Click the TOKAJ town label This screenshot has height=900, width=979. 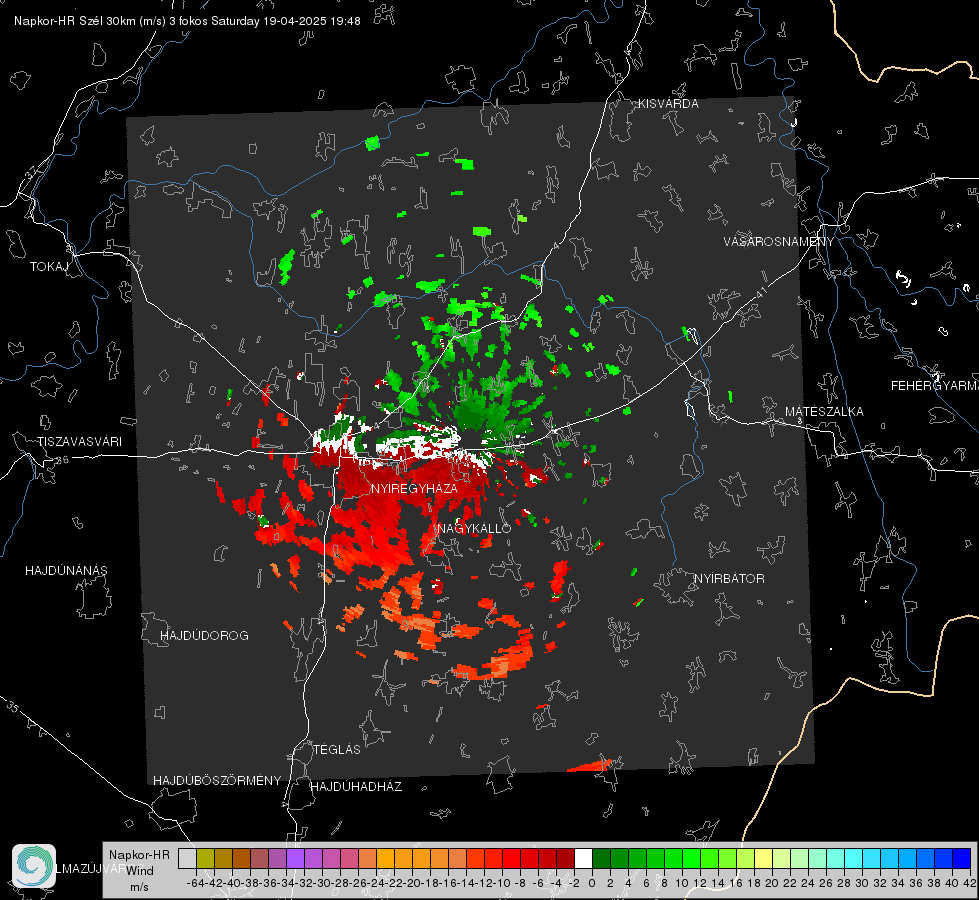pos(49,267)
